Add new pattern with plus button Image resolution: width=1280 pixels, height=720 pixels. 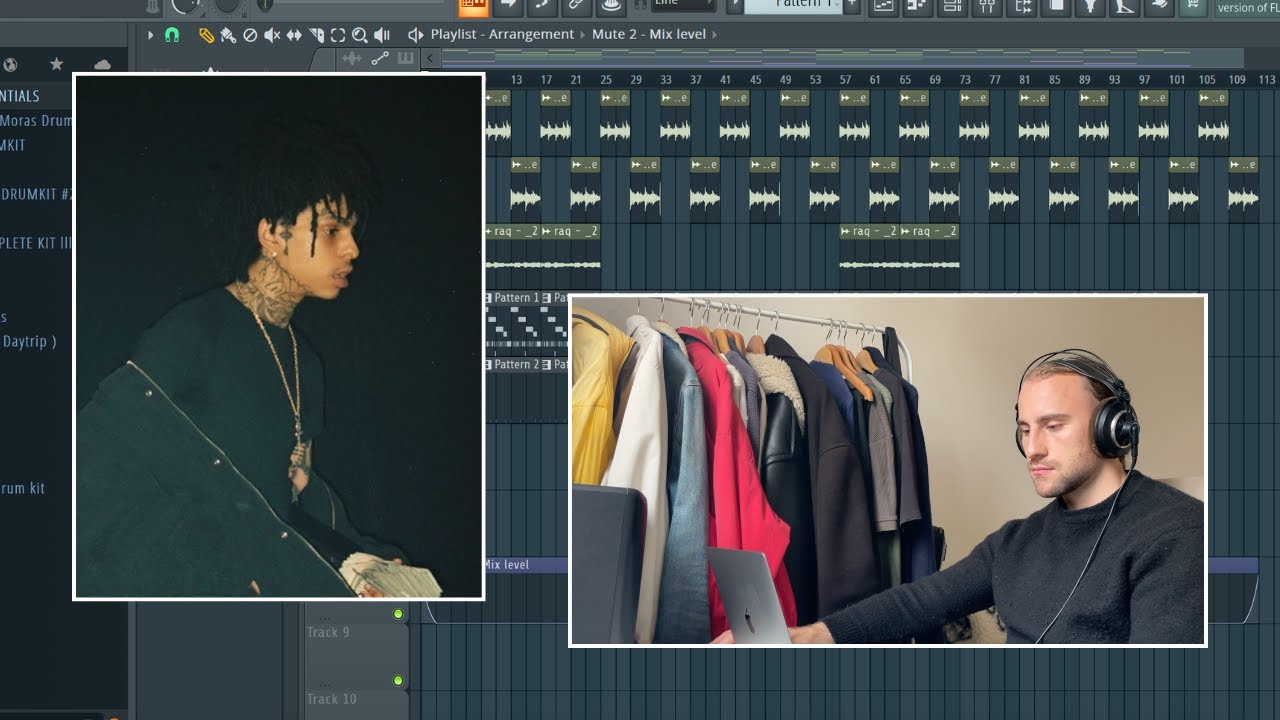coord(851,5)
